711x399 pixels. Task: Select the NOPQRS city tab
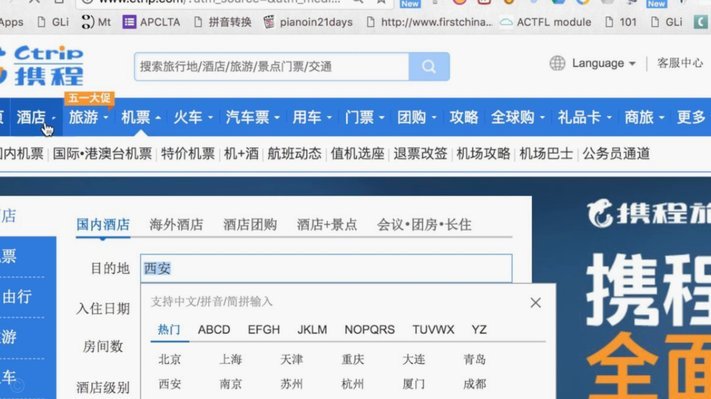pyautogui.click(x=370, y=330)
